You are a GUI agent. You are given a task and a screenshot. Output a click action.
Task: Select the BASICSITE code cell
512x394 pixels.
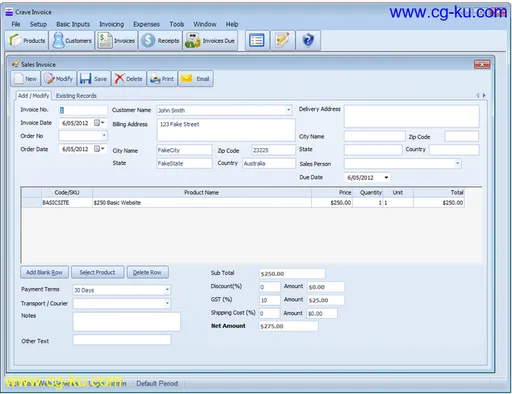pyautogui.click(x=67, y=202)
